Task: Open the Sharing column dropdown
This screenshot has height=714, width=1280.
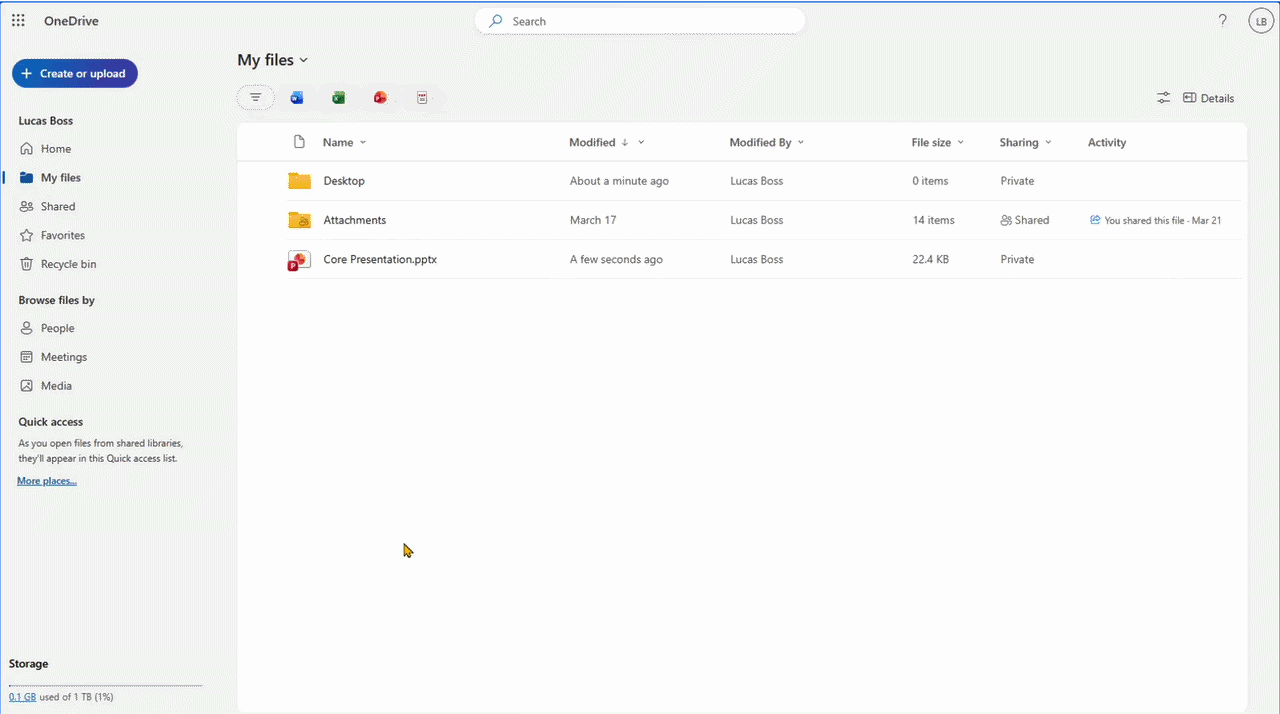Action: pos(1048,142)
